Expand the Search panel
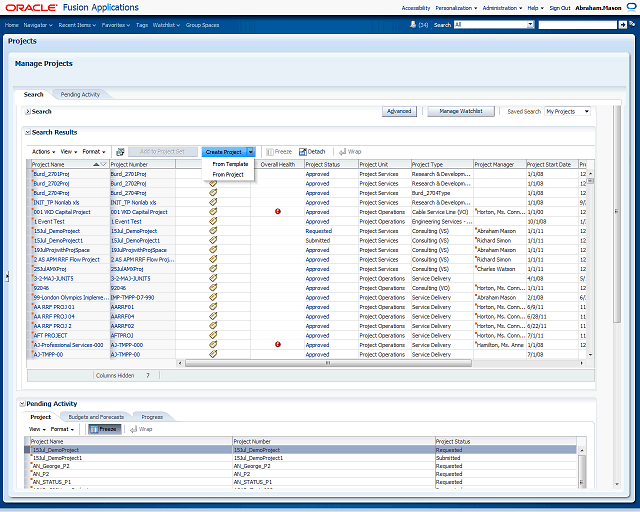 pyautogui.click(x=28, y=111)
